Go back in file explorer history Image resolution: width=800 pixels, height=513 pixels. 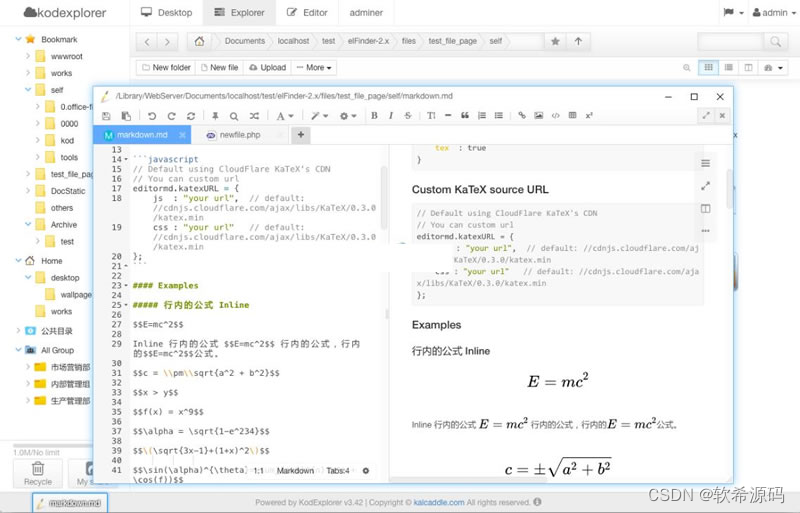pyautogui.click(x=147, y=42)
